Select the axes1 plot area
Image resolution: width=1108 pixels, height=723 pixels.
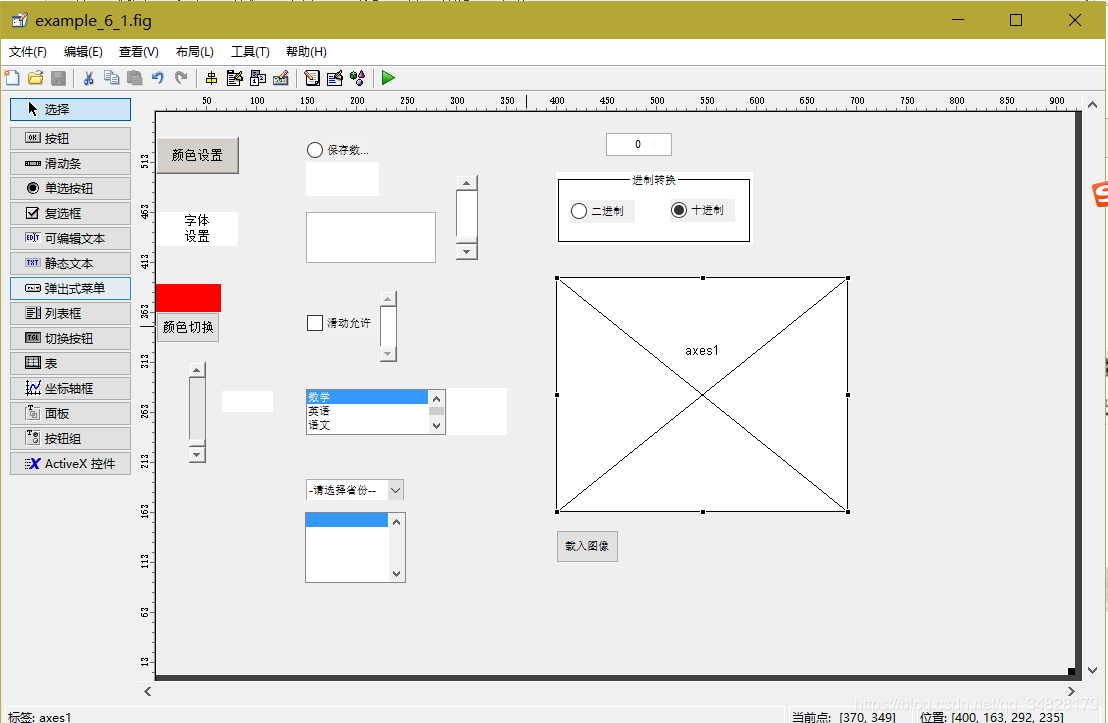pos(702,395)
